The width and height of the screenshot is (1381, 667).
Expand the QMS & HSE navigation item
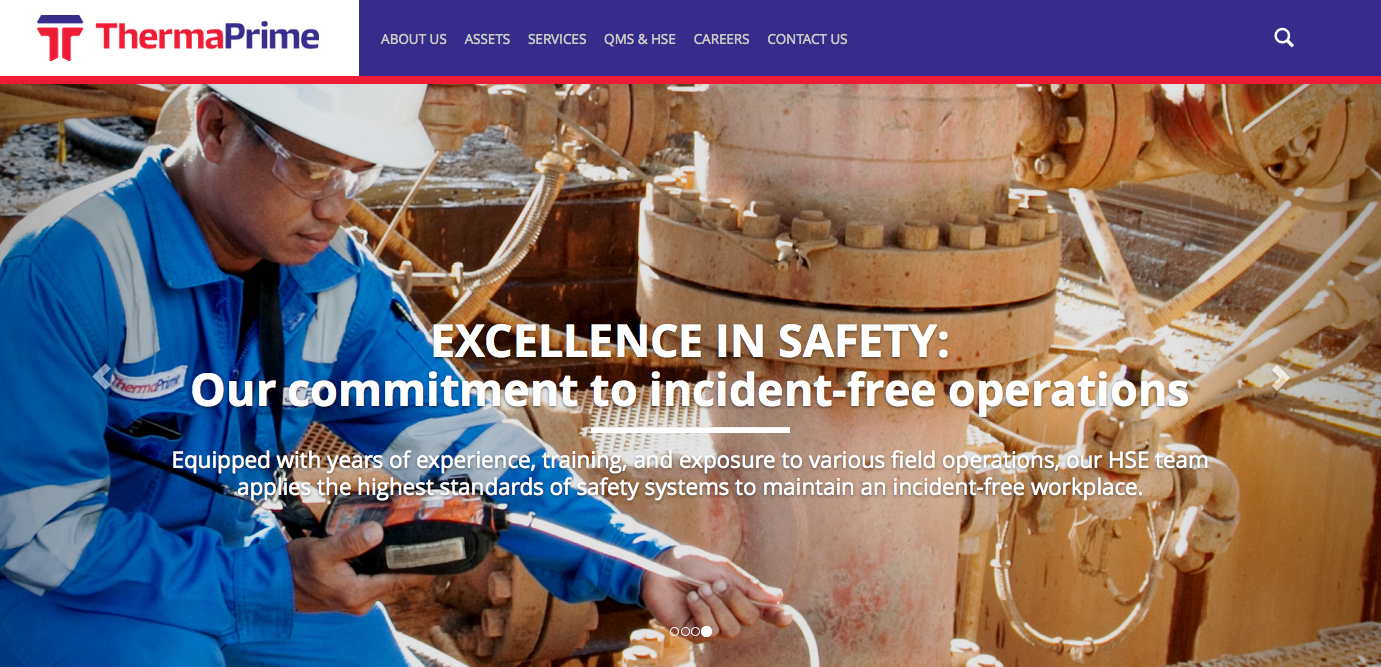coord(640,39)
